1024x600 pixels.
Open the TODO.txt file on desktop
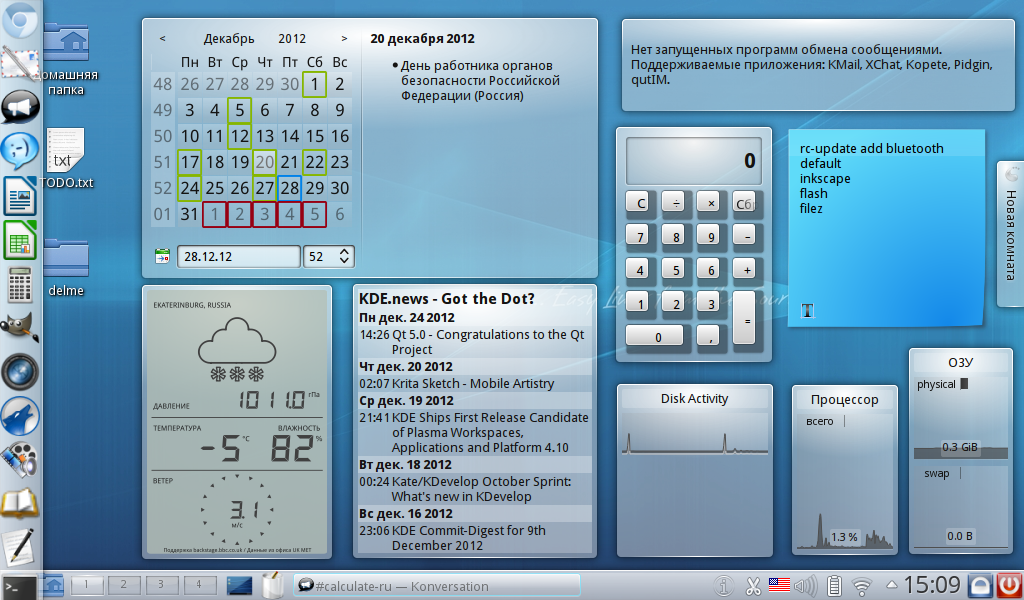pos(65,158)
